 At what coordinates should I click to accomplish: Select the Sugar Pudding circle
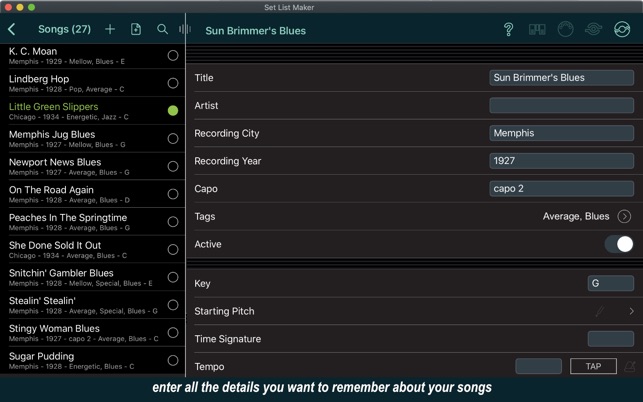click(173, 361)
